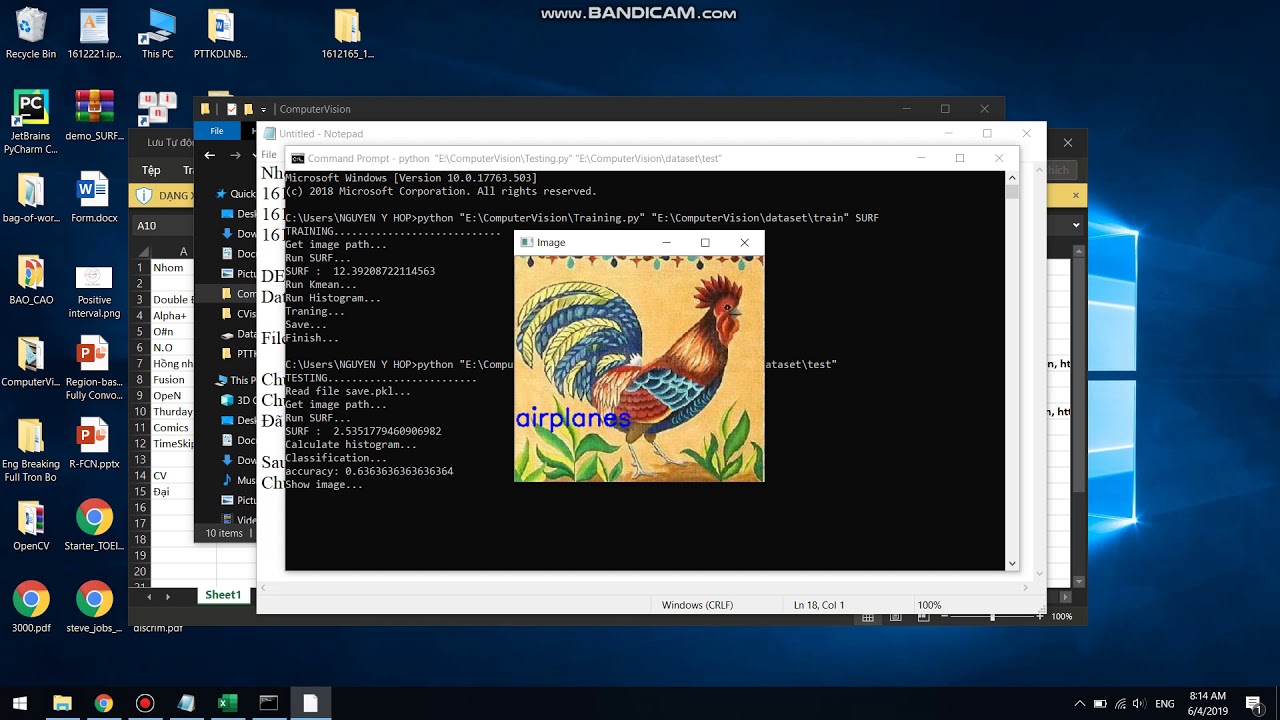The height and width of the screenshot is (720, 1280).
Task: Click the Excel zoom slider handle
Action: (x=992, y=616)
